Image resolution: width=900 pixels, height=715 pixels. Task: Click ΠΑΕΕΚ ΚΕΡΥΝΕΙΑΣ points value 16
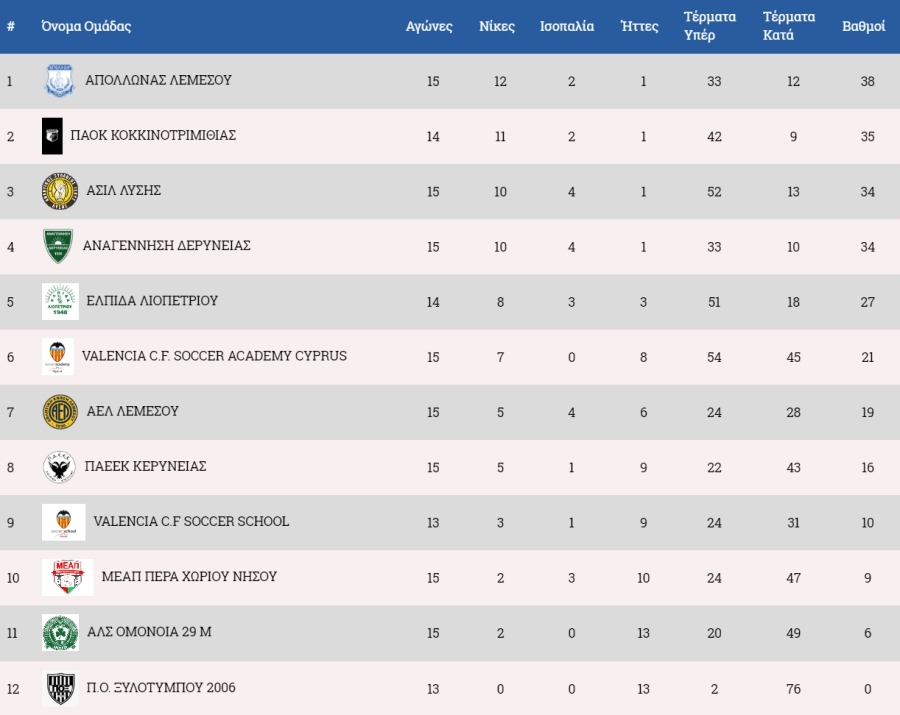click(x=867, y=468)
